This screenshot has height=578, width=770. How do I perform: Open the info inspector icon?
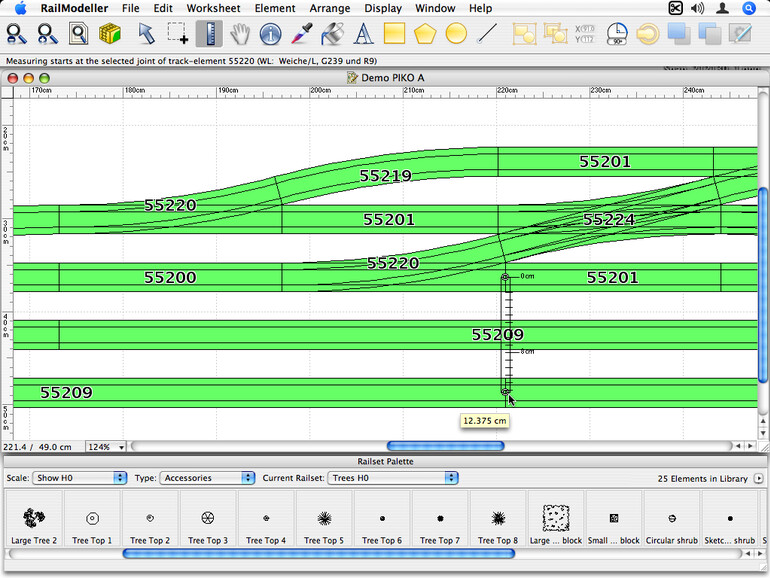click(270, 34)
